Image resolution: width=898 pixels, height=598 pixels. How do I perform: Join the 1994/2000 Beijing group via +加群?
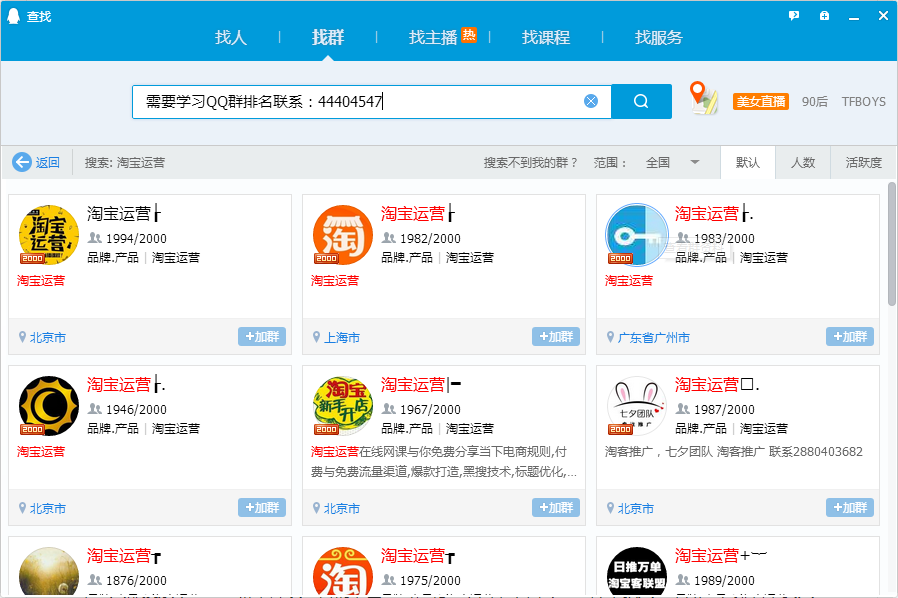point(262,336)
